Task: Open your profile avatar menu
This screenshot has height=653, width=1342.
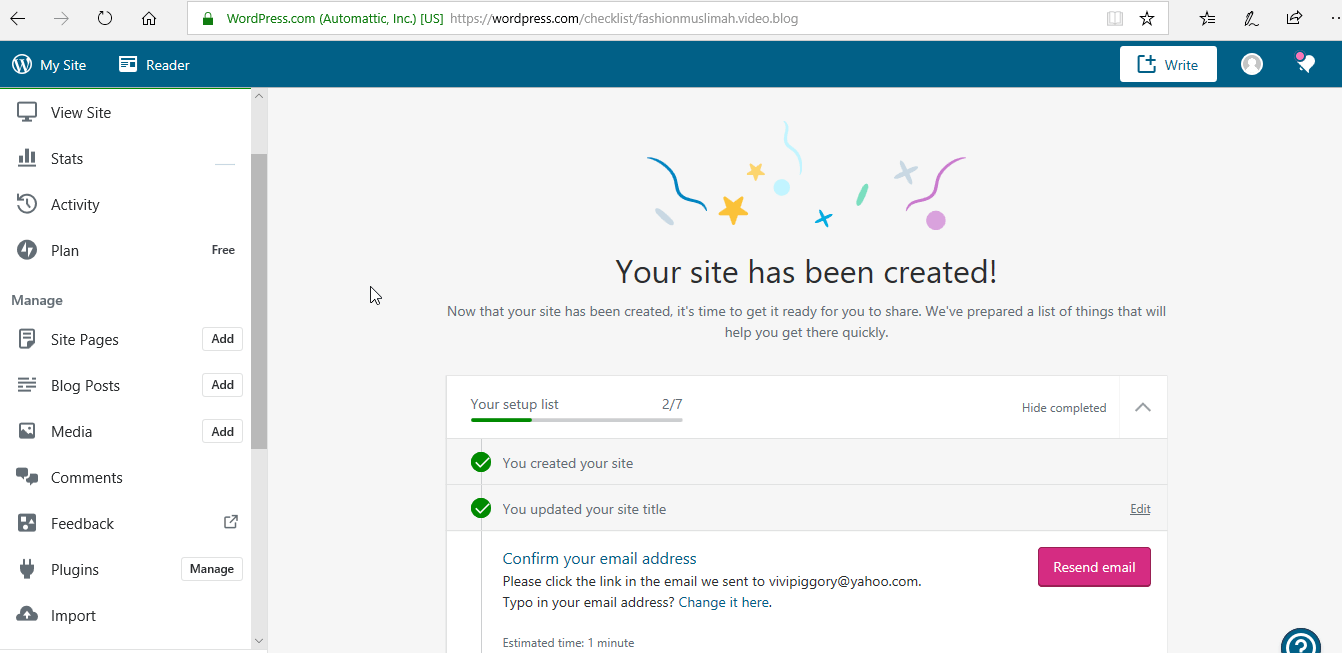Action: [1251, 63]
